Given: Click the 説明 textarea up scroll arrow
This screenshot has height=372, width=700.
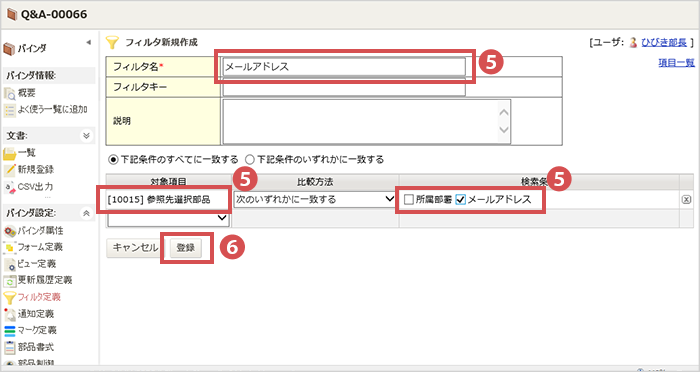Looking at the screenshot, I should click(504, 112).
